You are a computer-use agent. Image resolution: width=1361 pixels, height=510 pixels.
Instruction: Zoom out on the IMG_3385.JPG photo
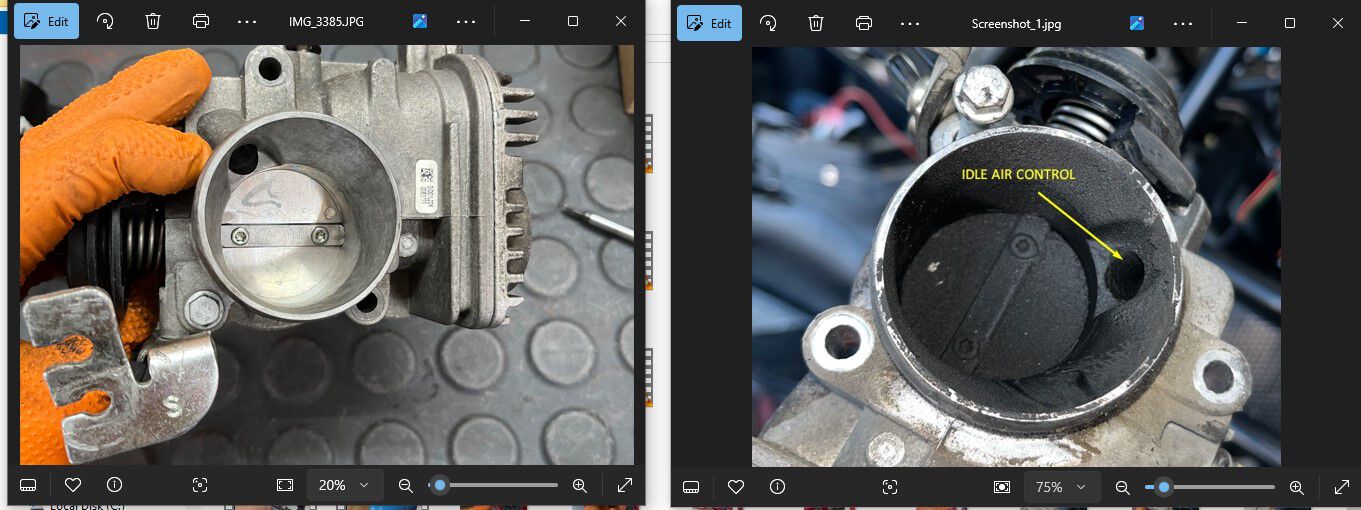pos(405,485)
